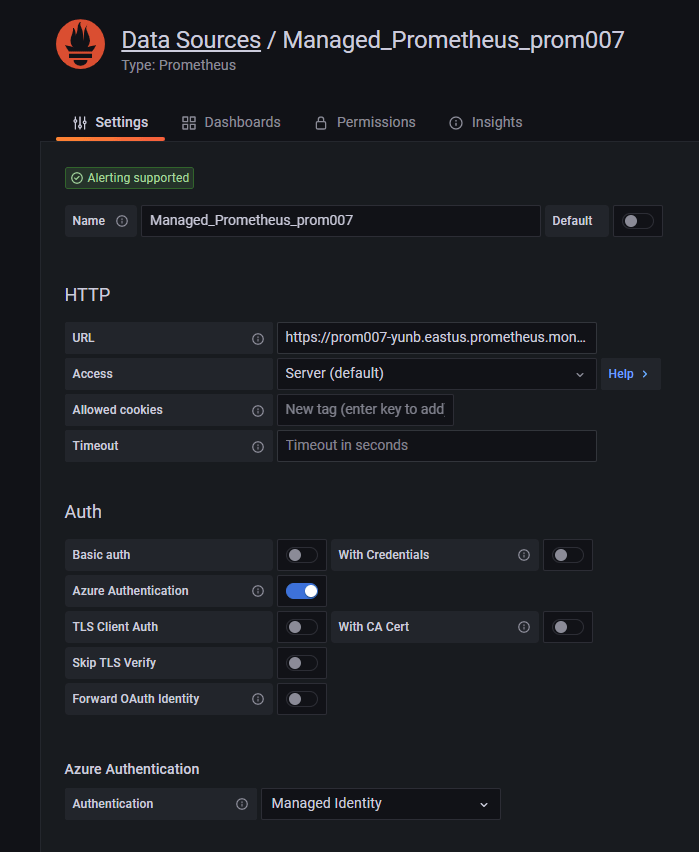The width and height of the screenshot is (699, 852).
Task: Expand the Help section next to Access
Action: click(x=629, y=374)
